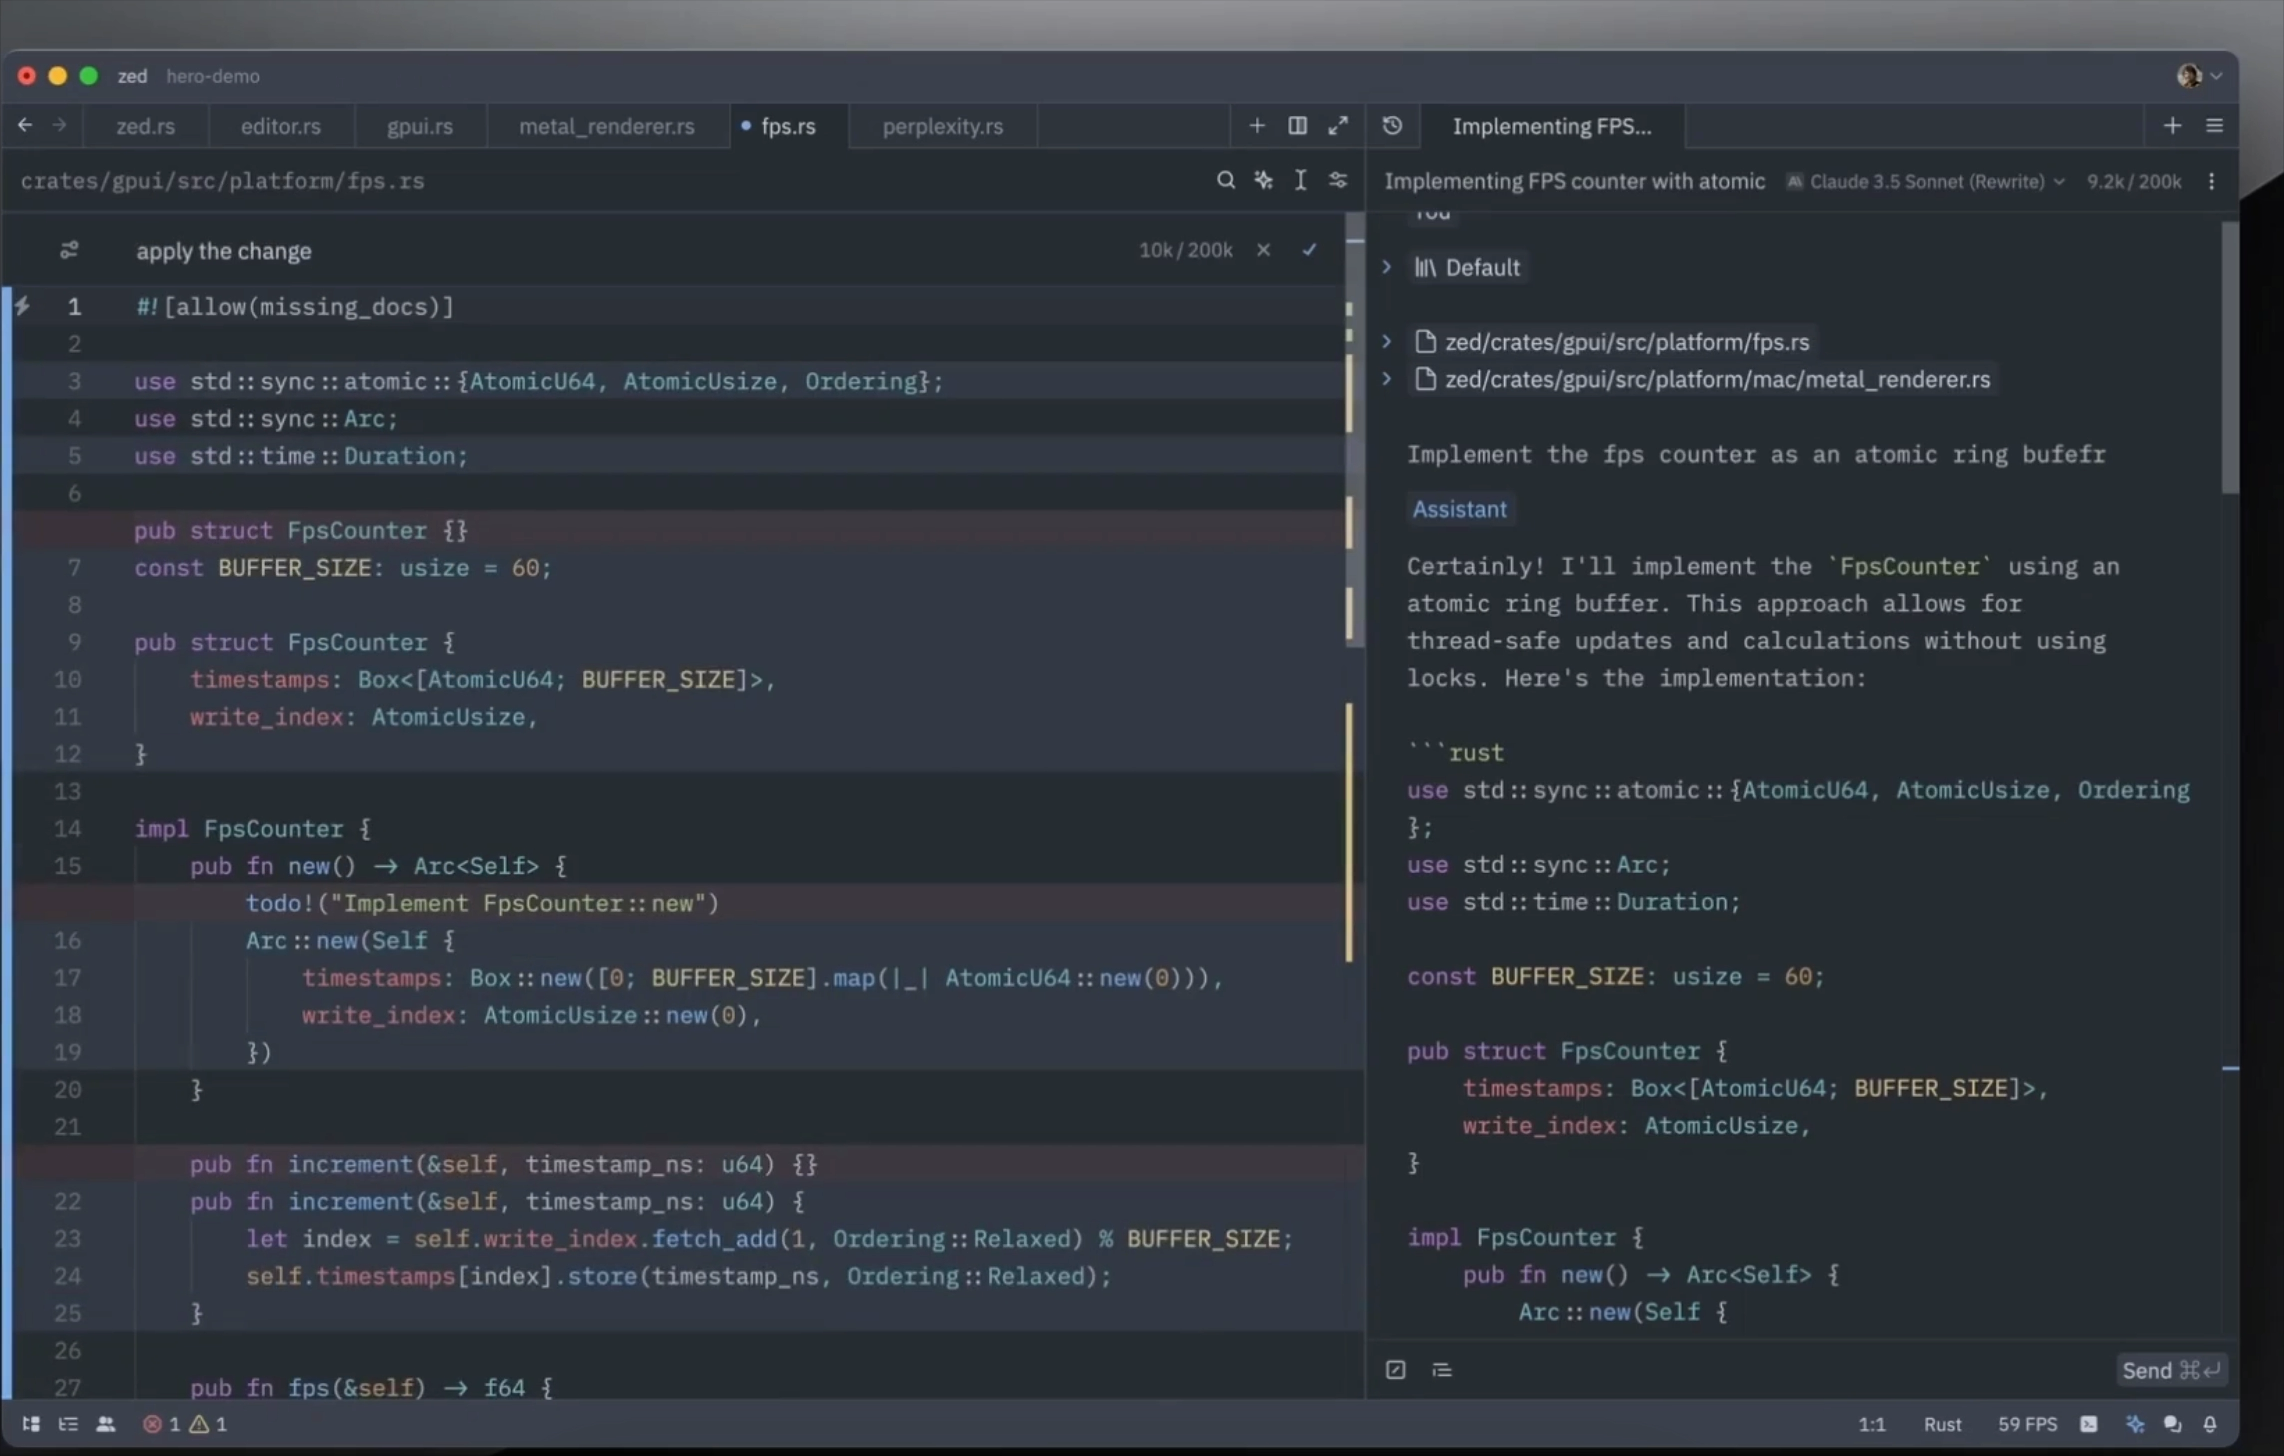
Task: Open the Rust language selector
Action: pos(1942,1424)
